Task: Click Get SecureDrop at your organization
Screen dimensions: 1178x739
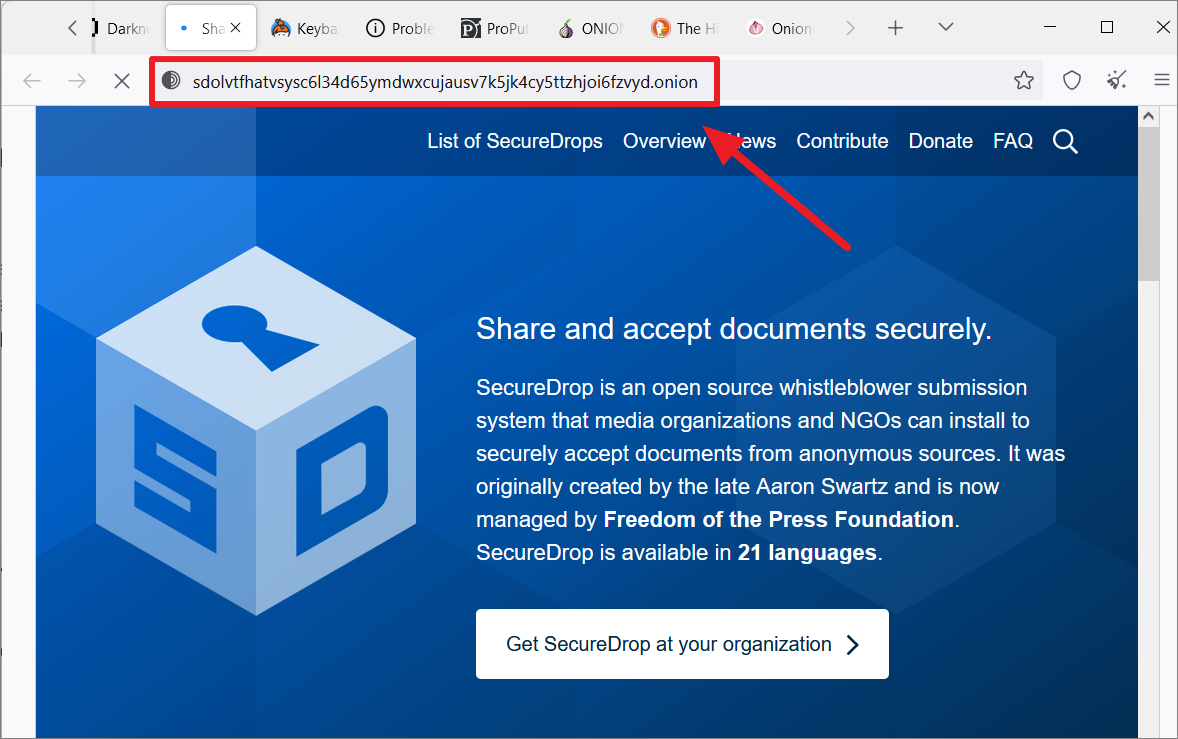Action: pos(682,644)
